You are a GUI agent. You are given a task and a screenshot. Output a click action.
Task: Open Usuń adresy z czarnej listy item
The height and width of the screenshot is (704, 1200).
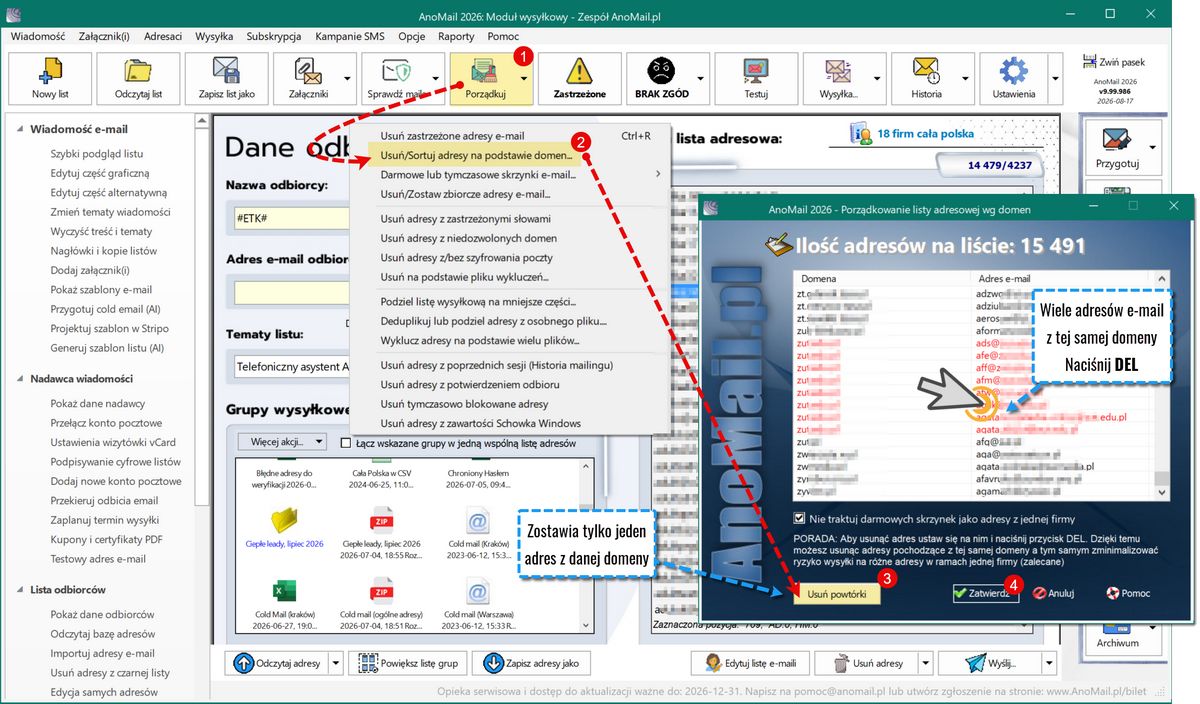110,673
